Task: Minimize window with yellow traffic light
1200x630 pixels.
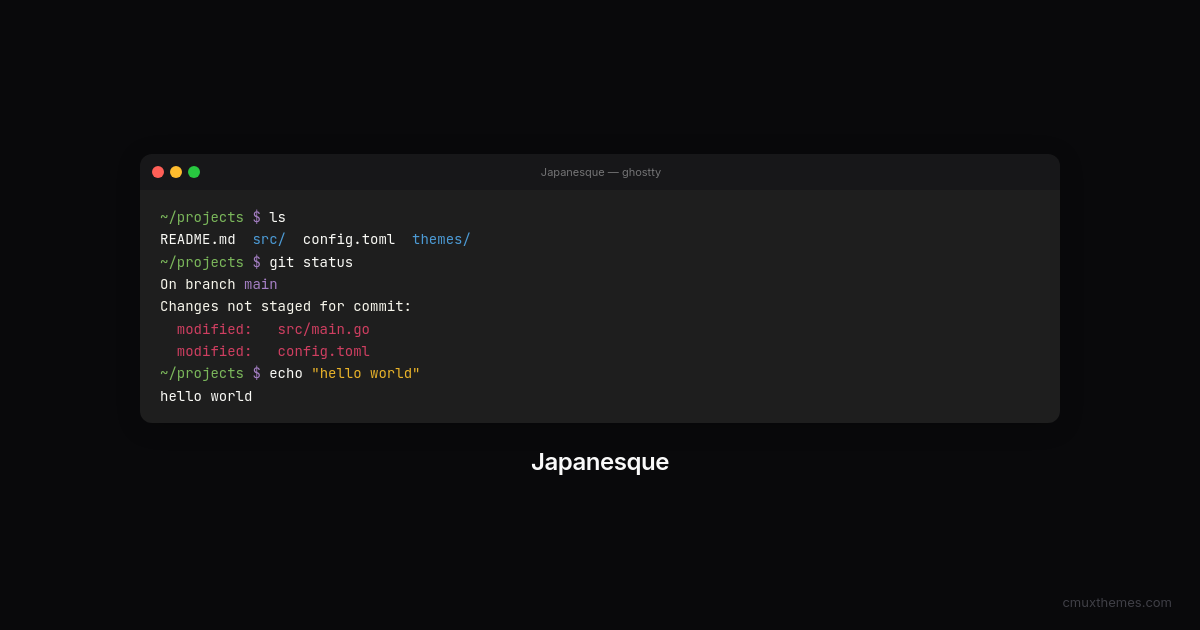Action: click(x=176, y=172)
